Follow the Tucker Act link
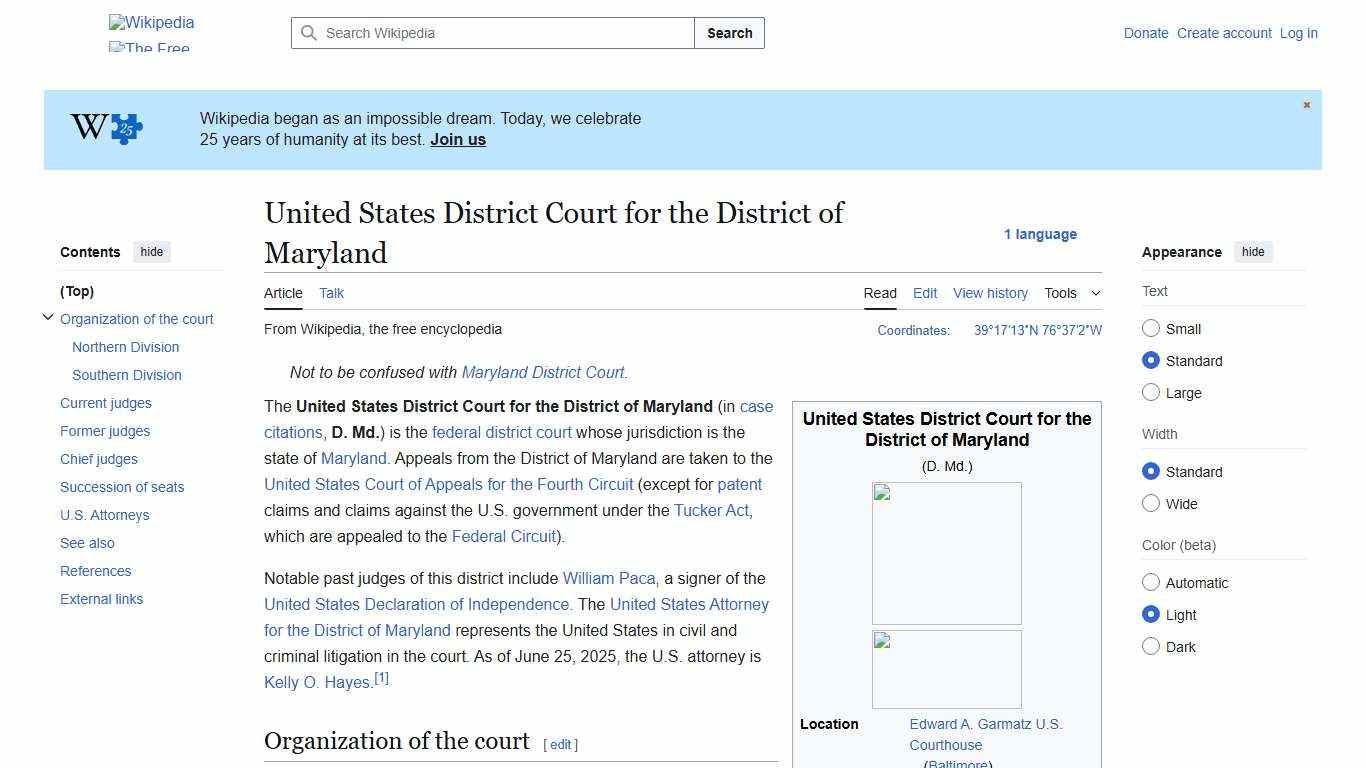Image resolution: width=1366 pixels, height=768 pixels. 710,510
